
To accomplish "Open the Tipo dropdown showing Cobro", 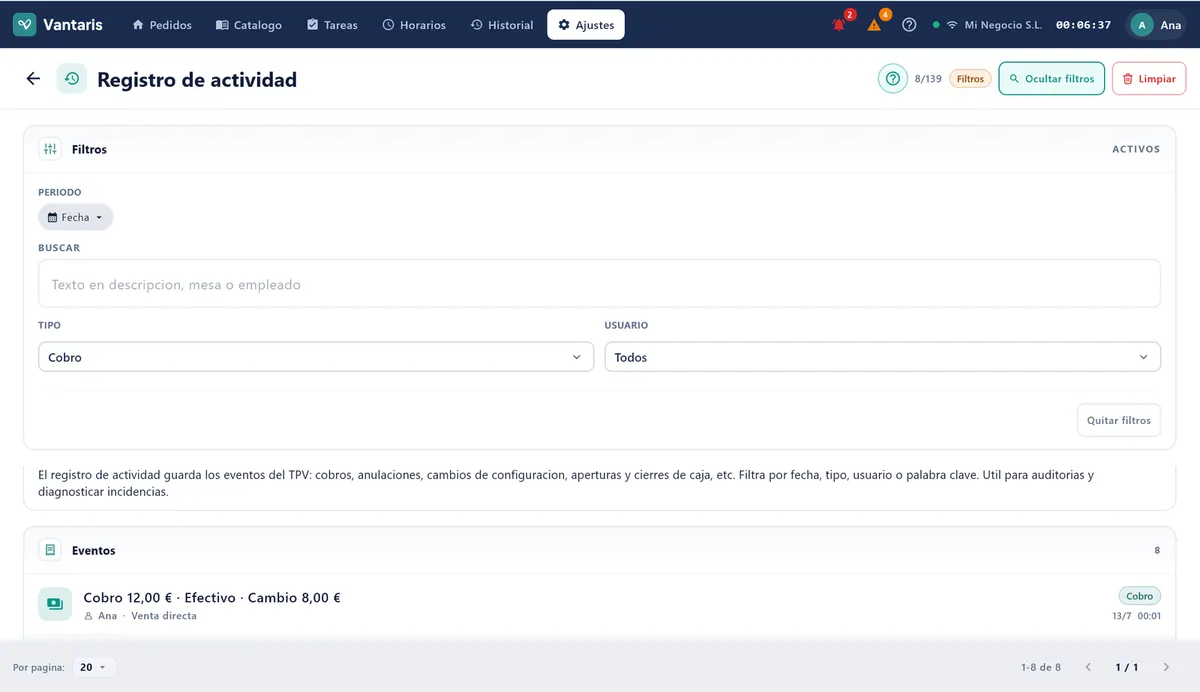I will coord(316,357).
